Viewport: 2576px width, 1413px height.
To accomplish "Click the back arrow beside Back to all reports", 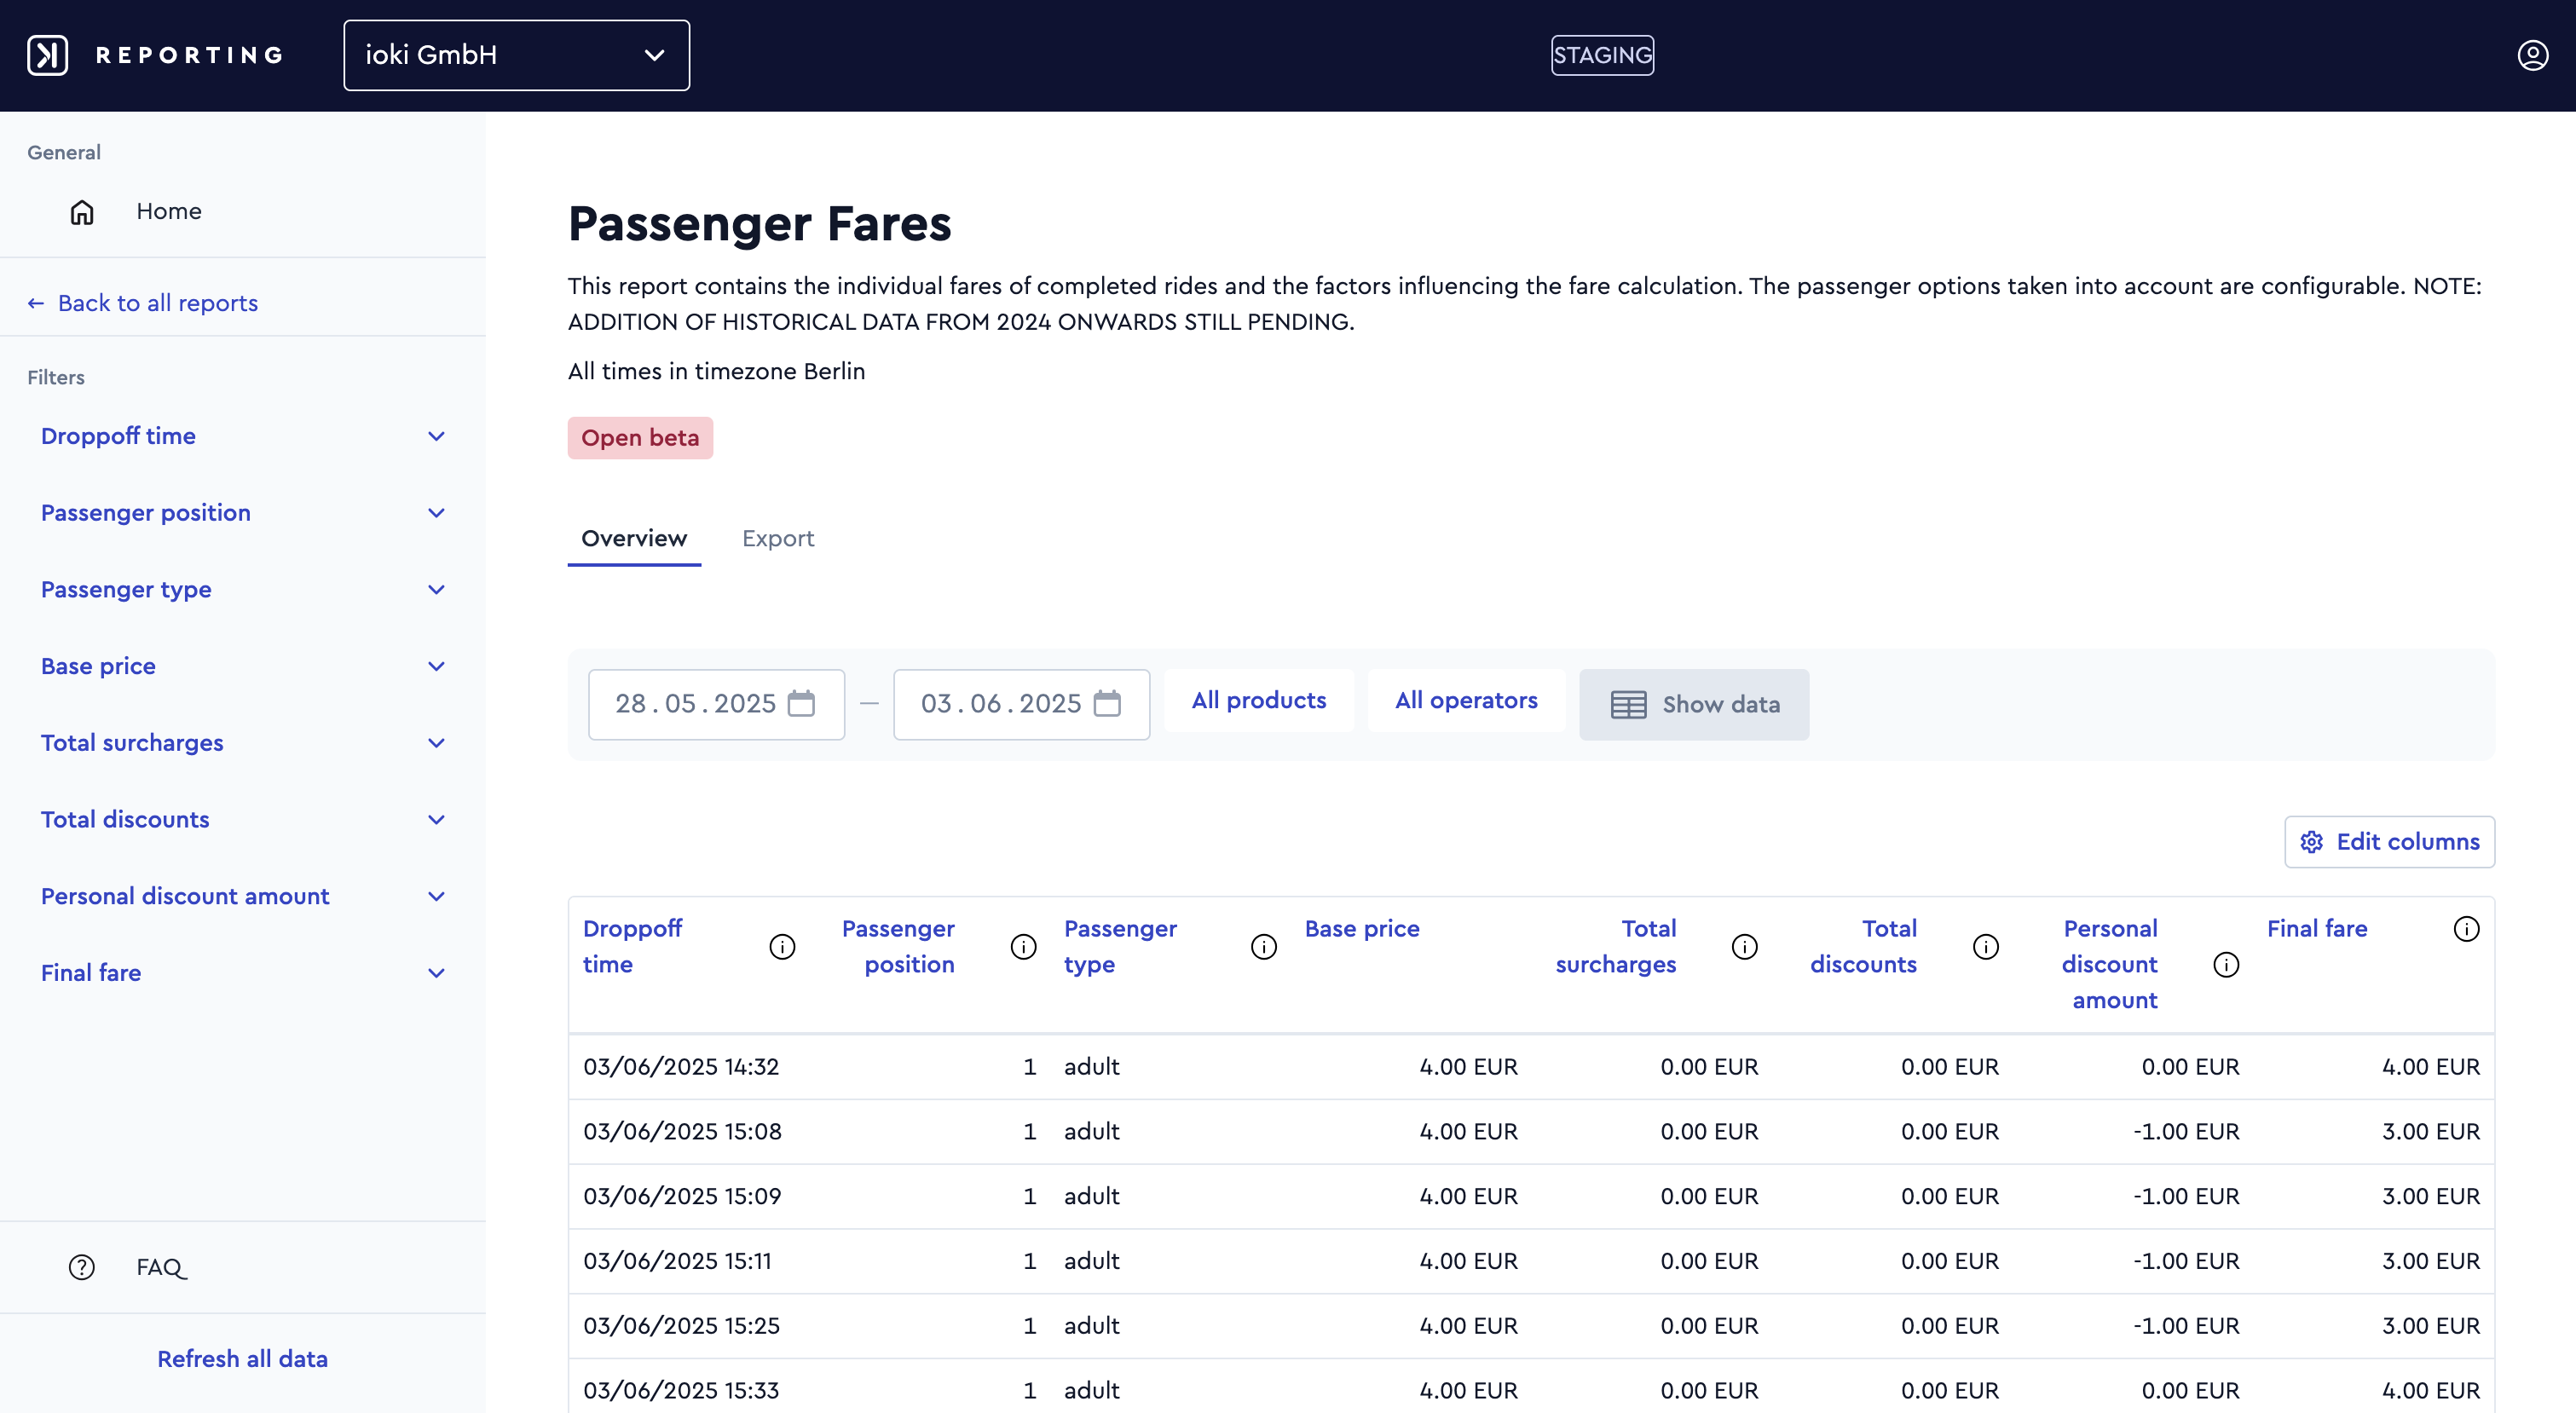I will click(36, 303).
